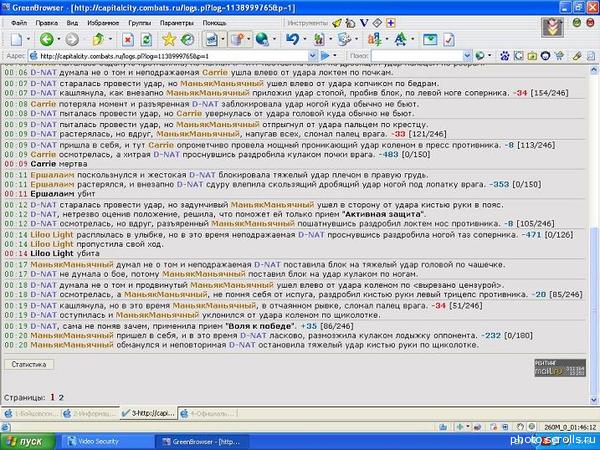The height and width of the screenshot is (450, 600).
Task: Click the green Go arrow next to address
Action: point(325,56)
